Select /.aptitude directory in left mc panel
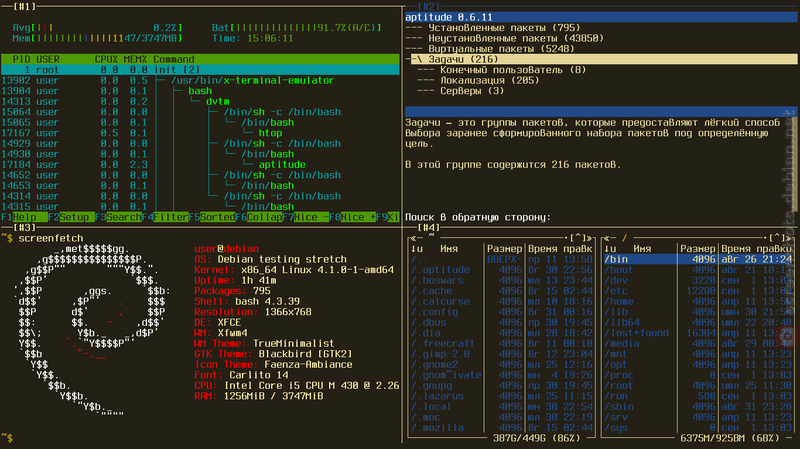 click(x=502, y=270)
